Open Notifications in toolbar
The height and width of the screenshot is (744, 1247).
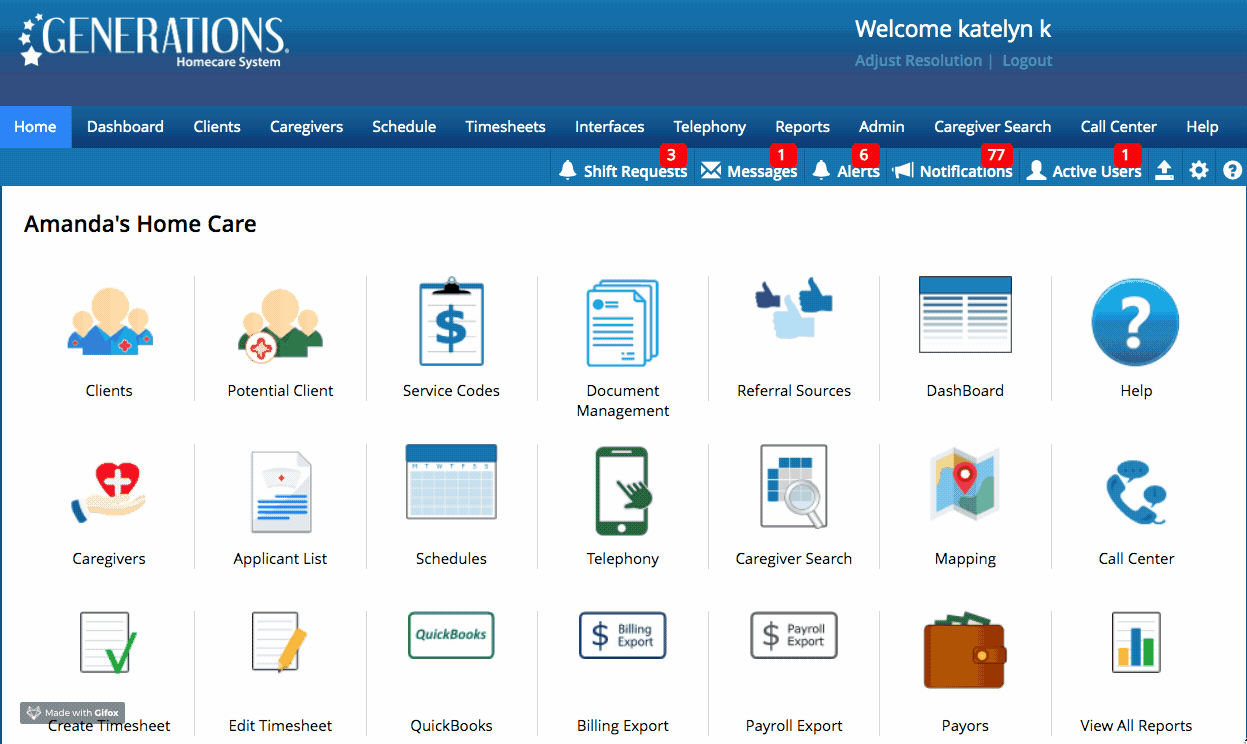953,170
